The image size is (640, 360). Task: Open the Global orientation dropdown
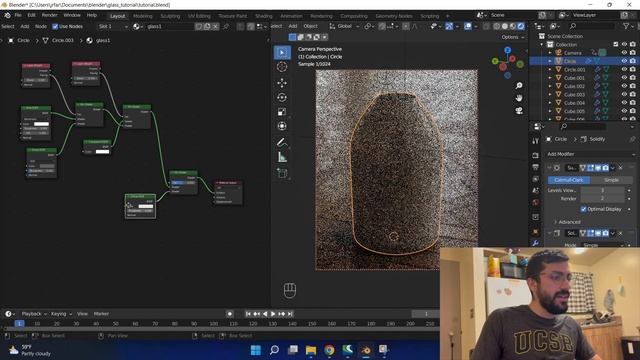344,26
